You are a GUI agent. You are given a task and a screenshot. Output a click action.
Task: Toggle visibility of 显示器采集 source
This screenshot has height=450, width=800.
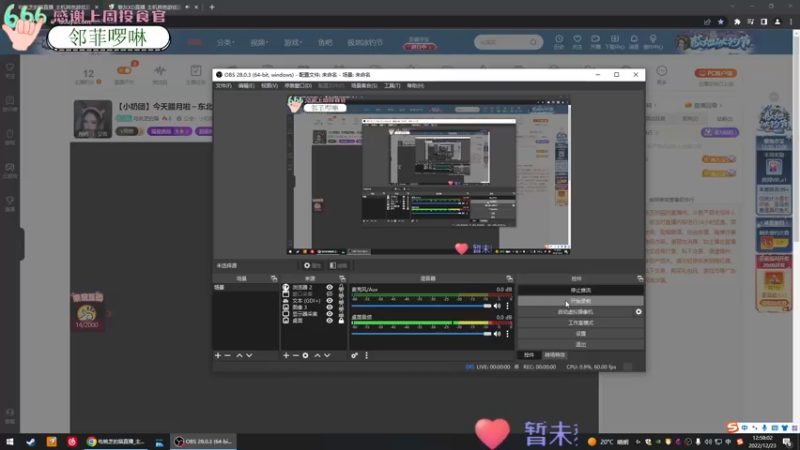[330, 314]
